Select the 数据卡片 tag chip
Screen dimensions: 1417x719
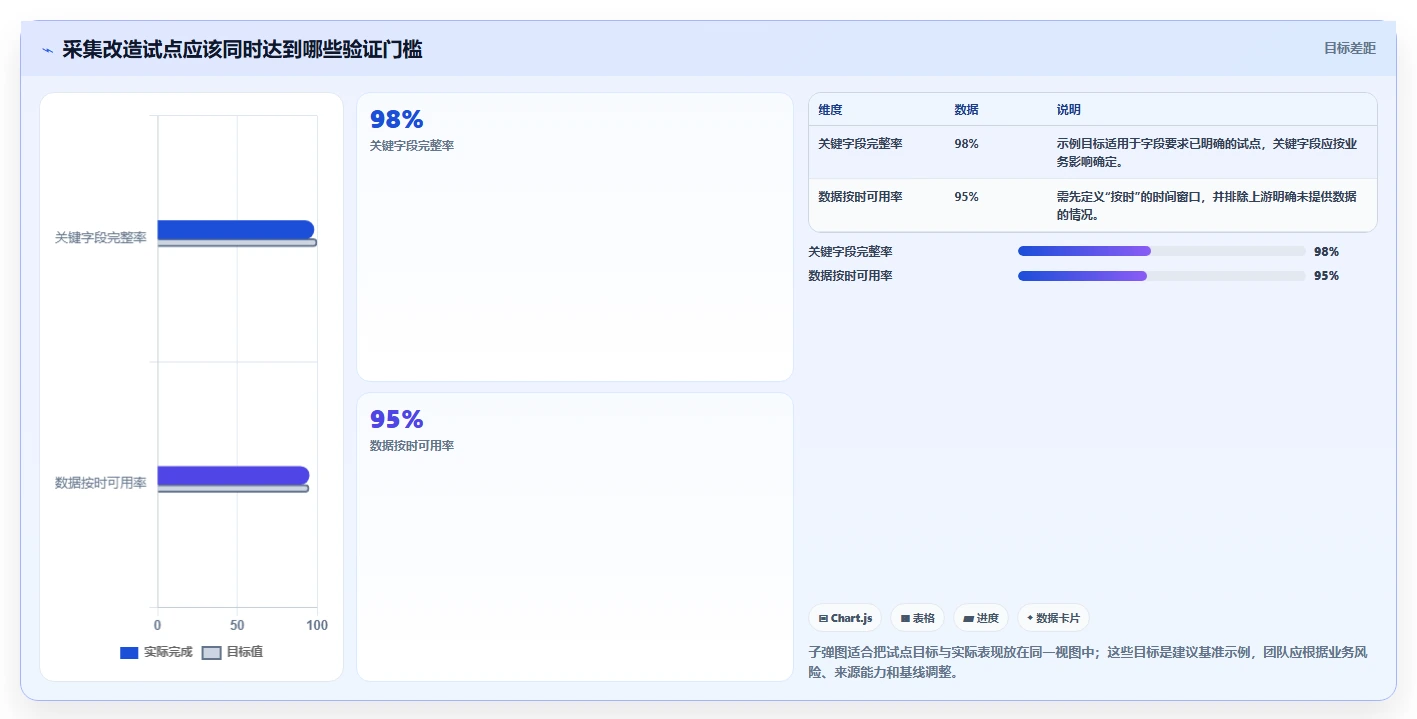[1054, 618]
